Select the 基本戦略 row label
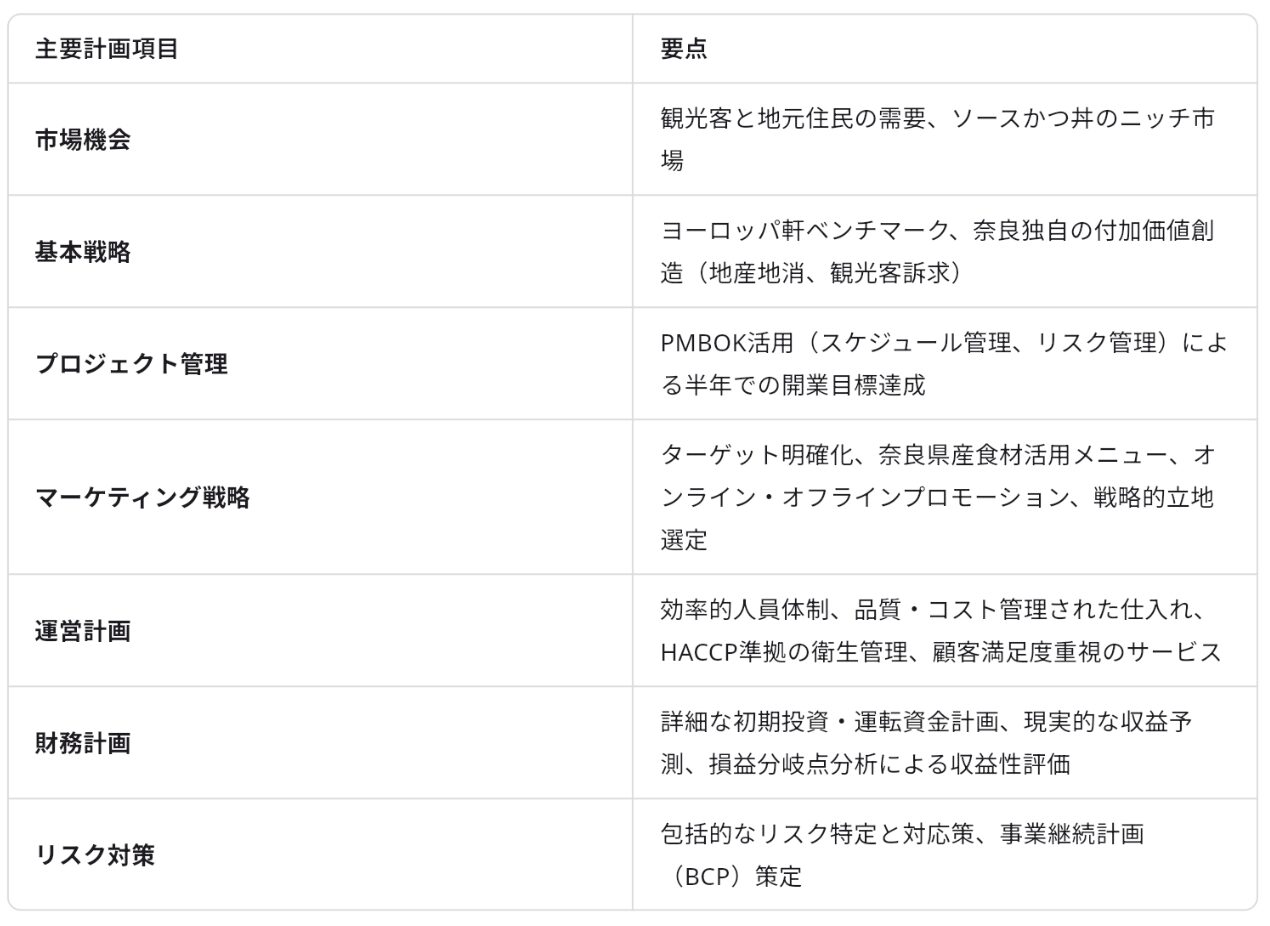 coord(83,252)
